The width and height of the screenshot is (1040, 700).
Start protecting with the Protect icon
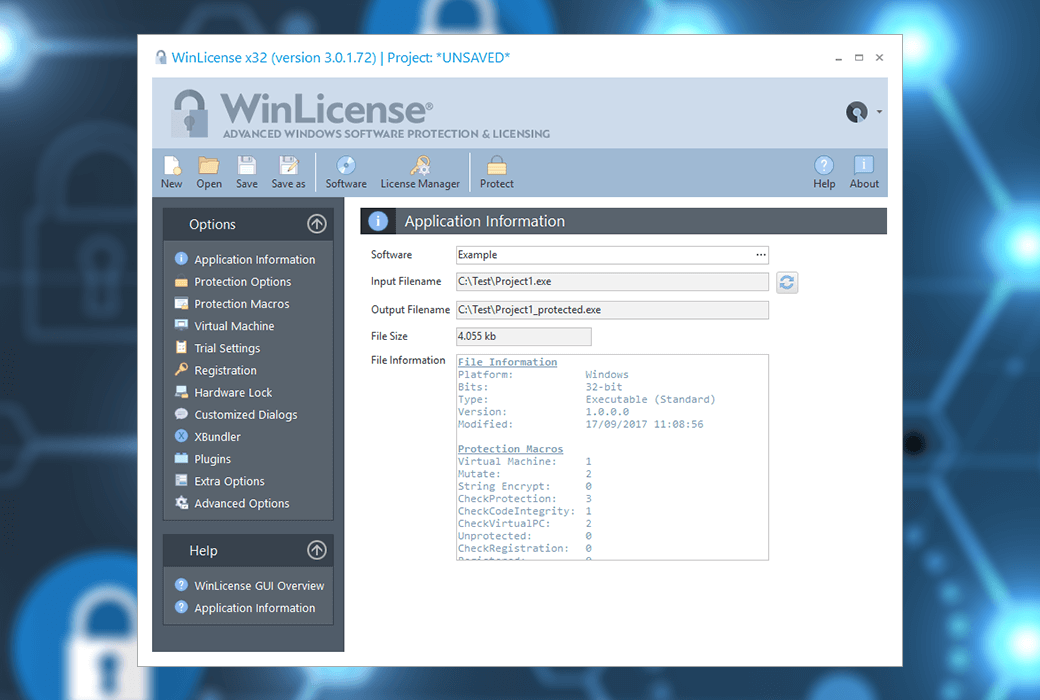(x=496, y=171)
